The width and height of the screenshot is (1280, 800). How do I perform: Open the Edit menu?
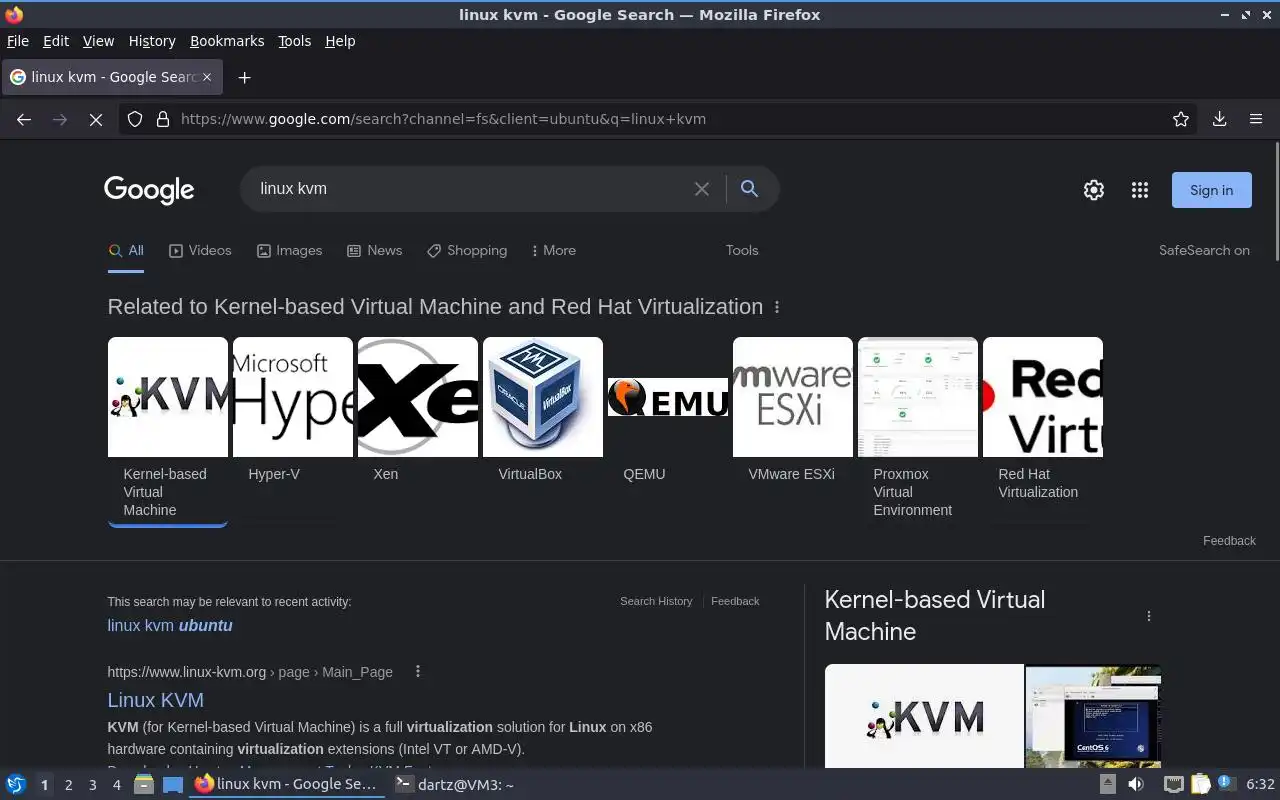point(56,41)
